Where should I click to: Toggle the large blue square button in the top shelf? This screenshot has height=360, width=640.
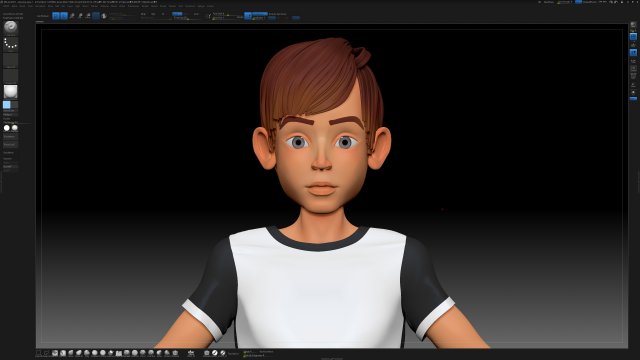tap(248, 16)
